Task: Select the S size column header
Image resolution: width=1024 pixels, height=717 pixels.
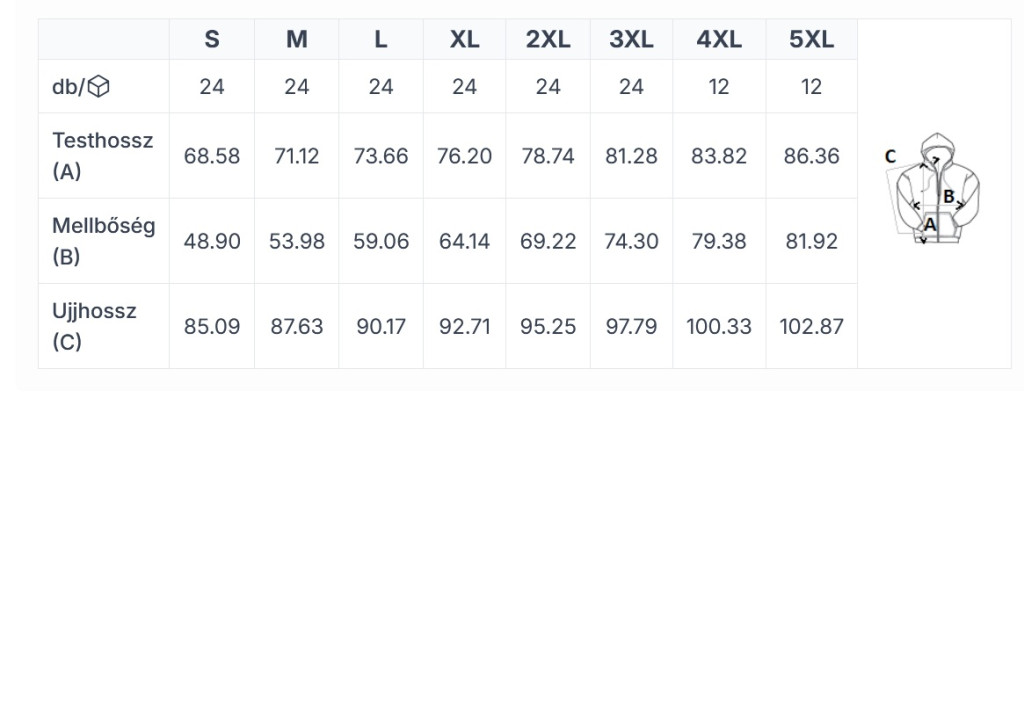Action: (212, 39)
